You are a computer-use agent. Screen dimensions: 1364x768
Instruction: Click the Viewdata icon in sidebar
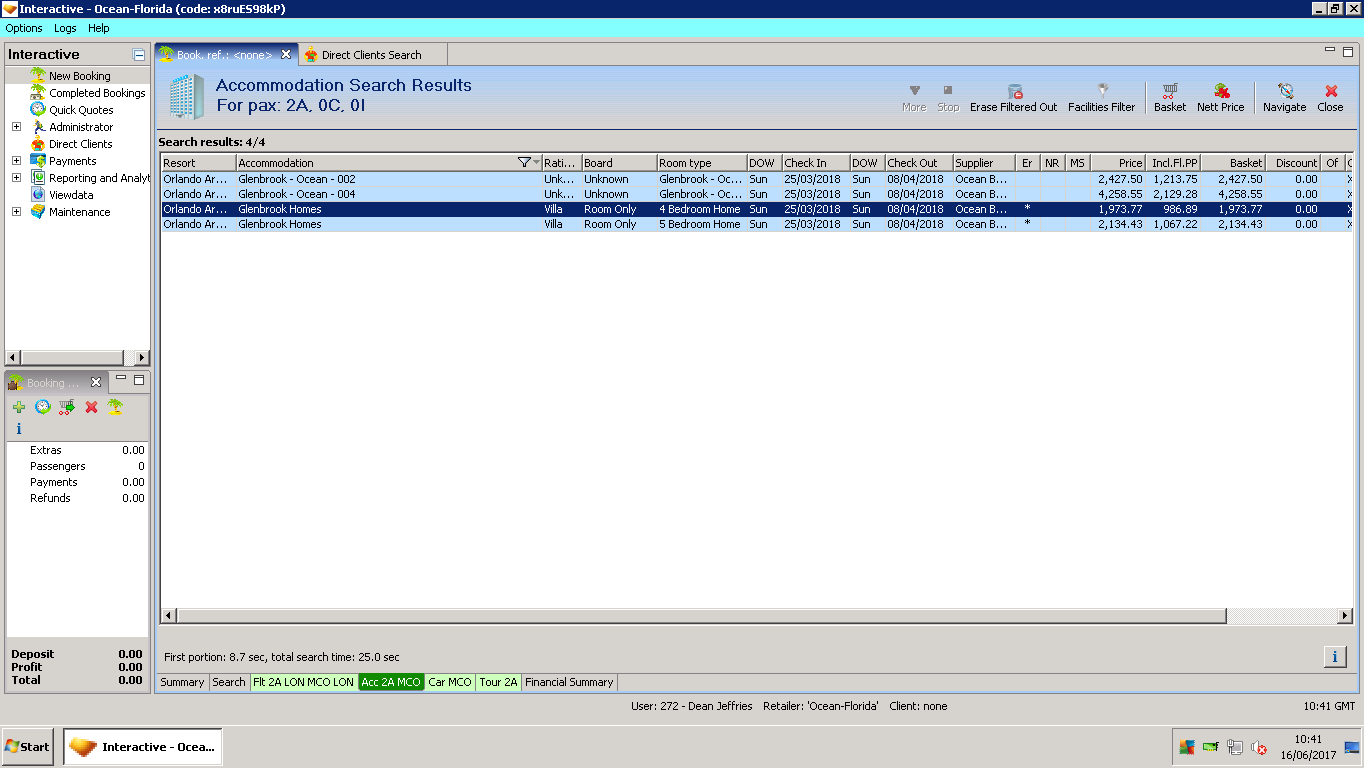[x=38, y=195]
